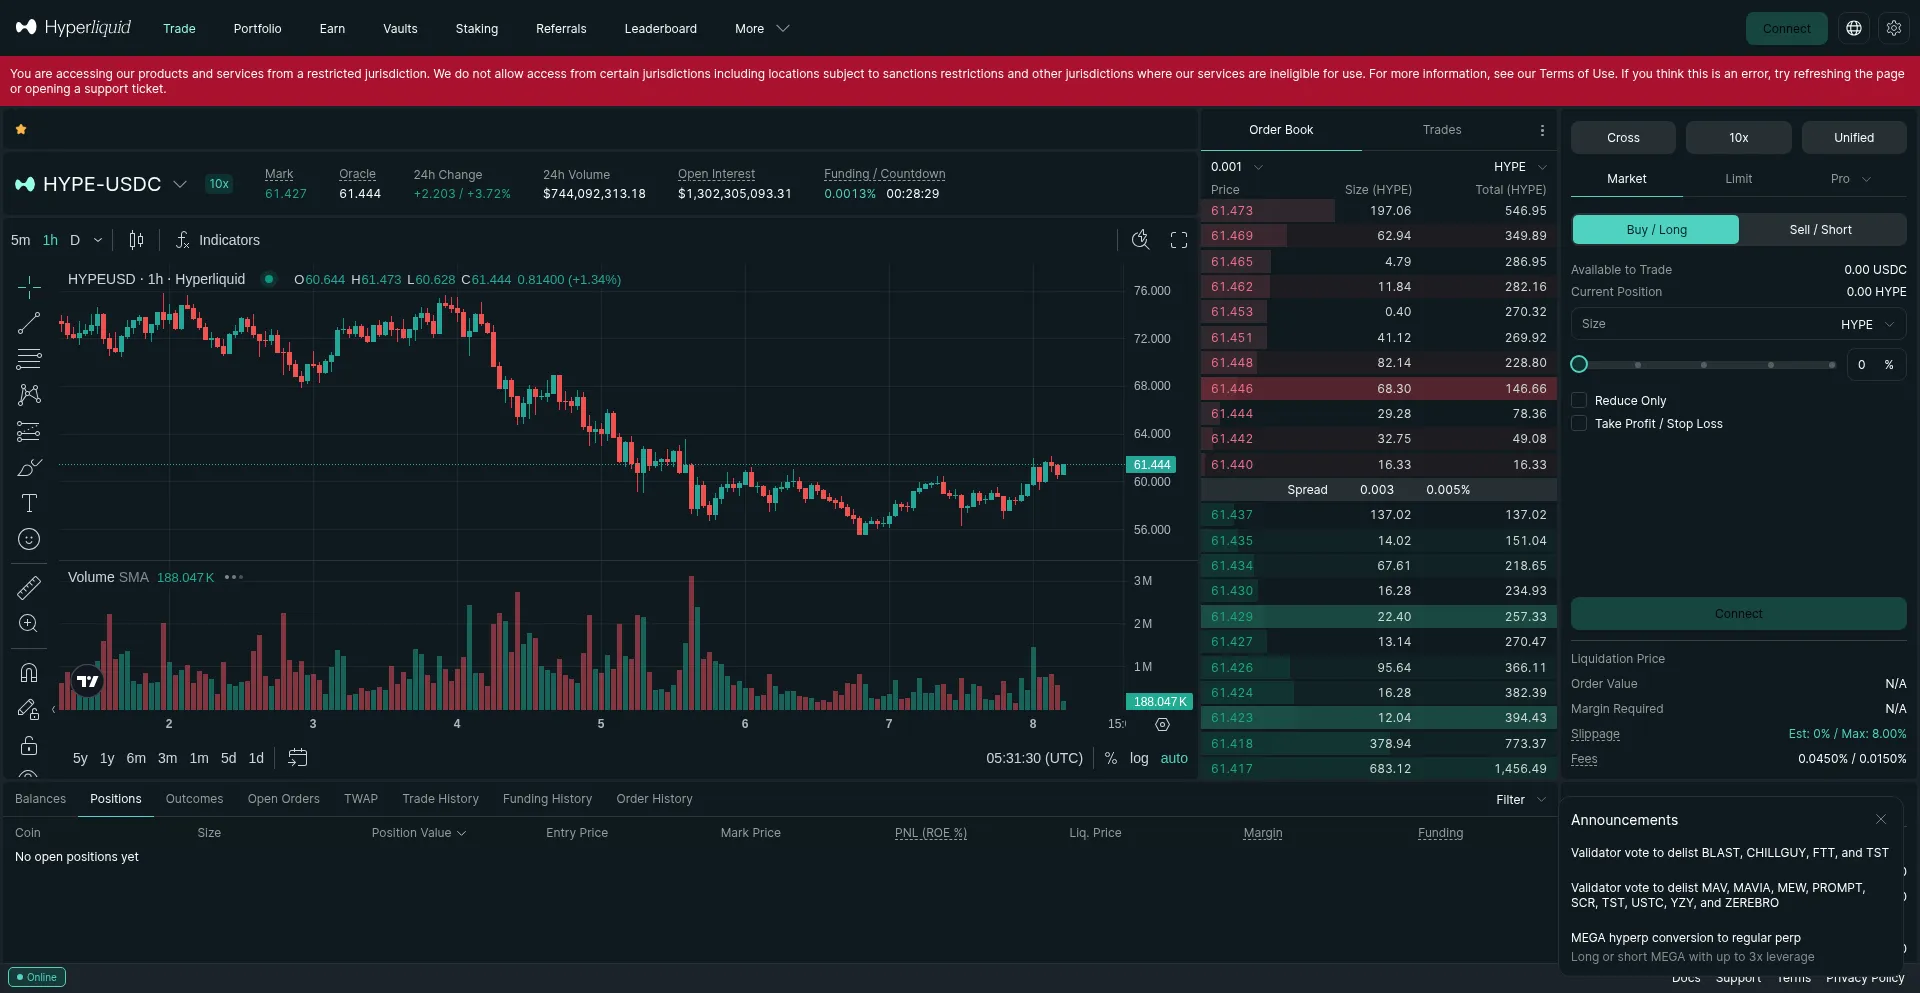Open chart candle style icon
The height and width of the screenshot is (993, 1920).
(x=136, y=240)
